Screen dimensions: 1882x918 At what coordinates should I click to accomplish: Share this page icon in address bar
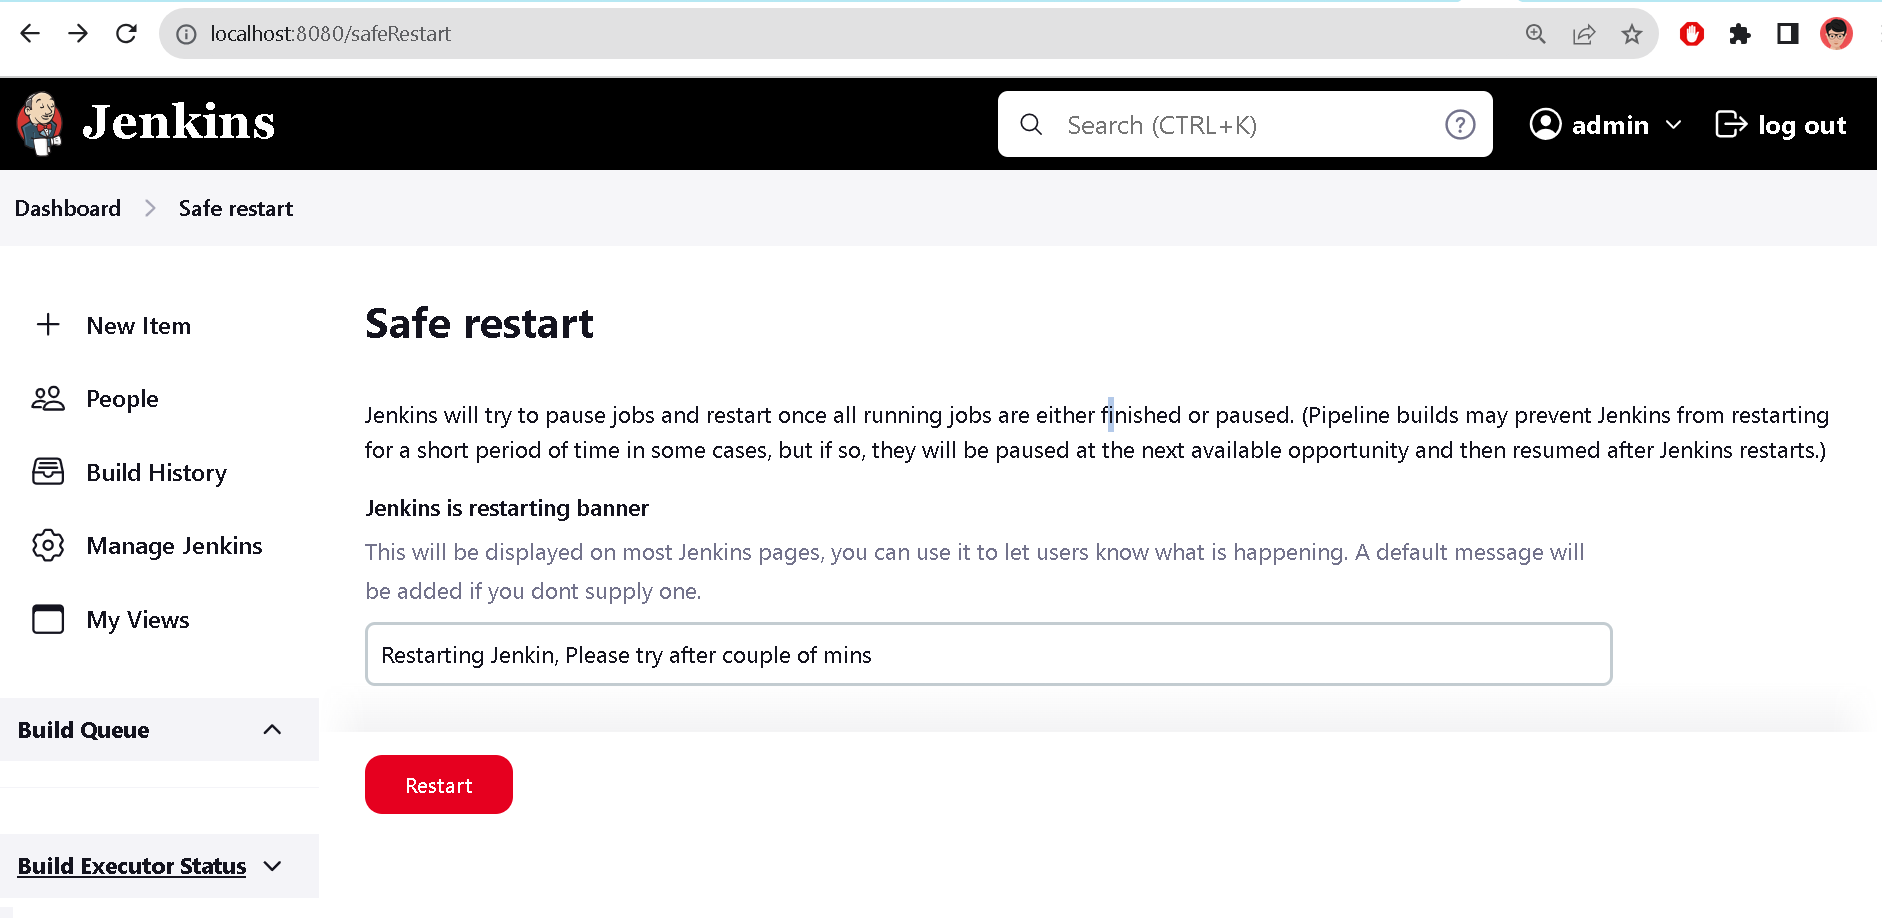coord(1584,34)
